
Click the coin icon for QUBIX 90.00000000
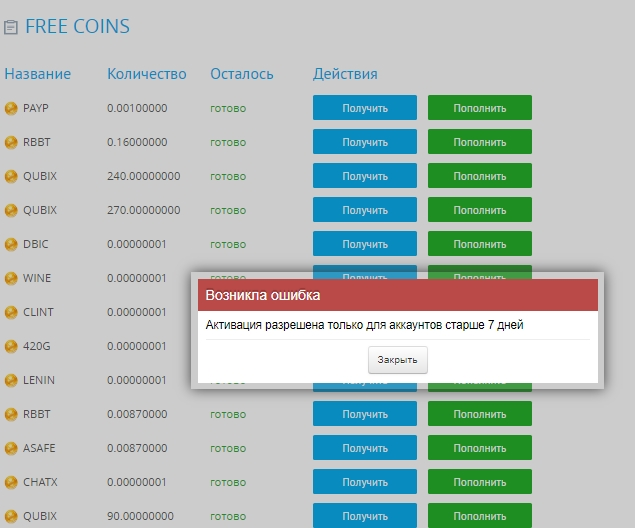click(x=11, y=516)
